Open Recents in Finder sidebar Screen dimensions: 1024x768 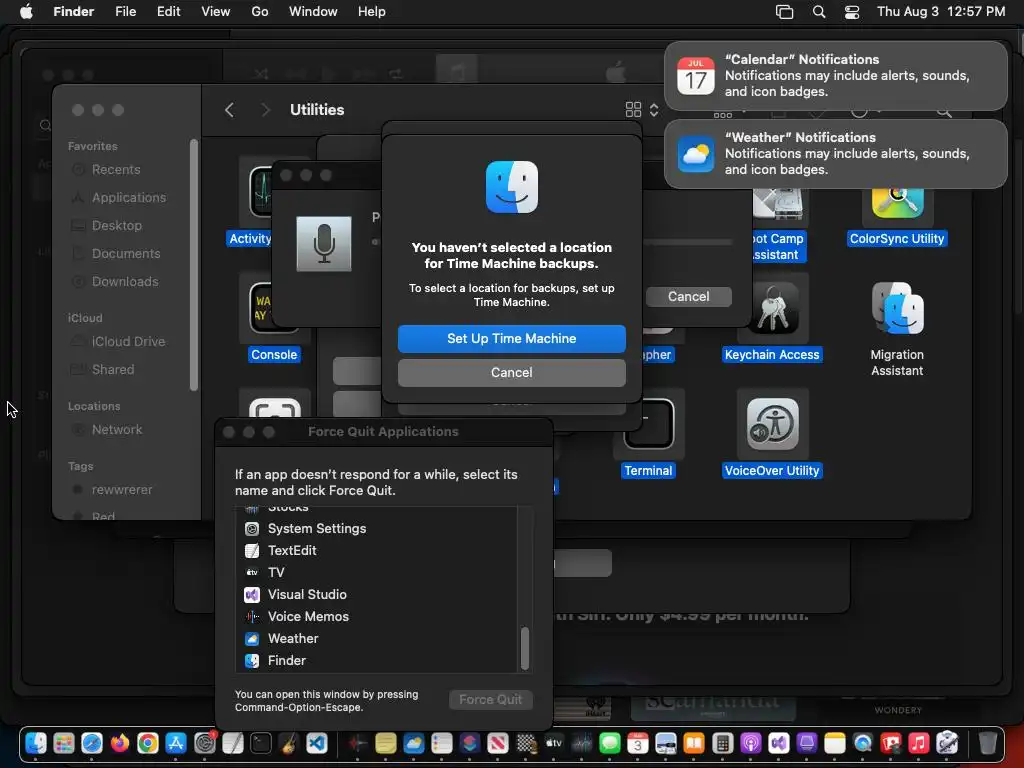[115, 170]
